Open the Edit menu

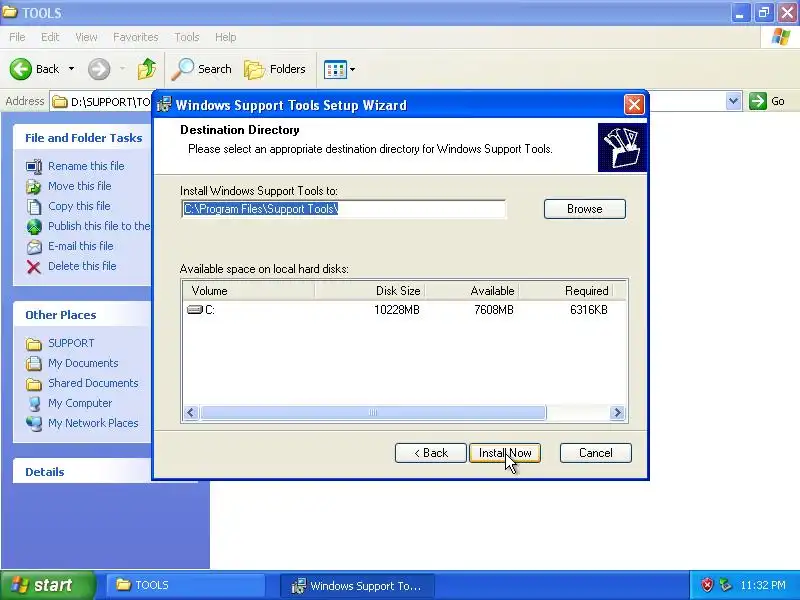pos(50,37)
